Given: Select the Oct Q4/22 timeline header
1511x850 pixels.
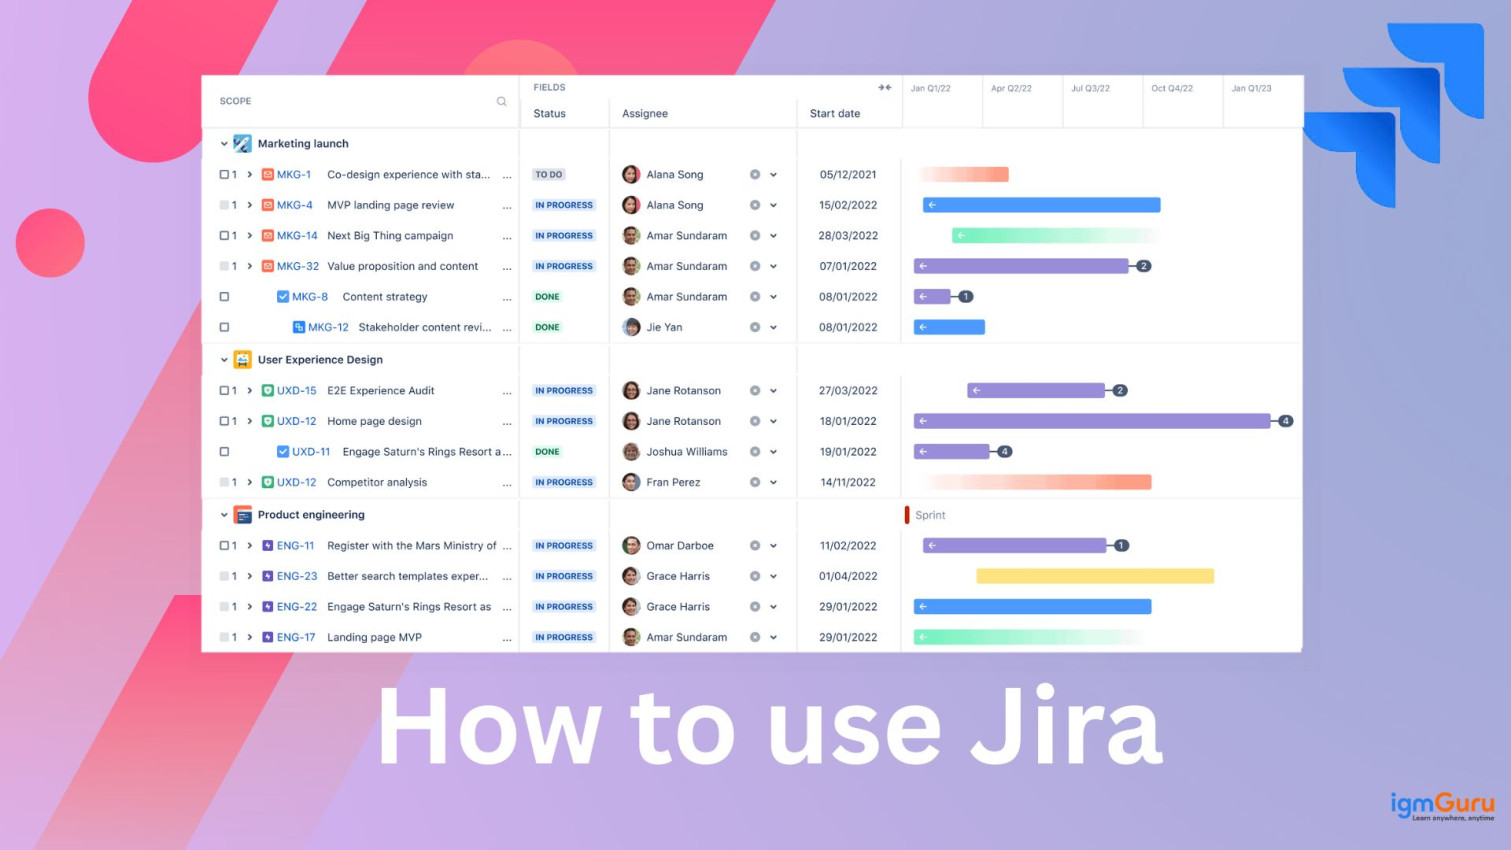Looking at the screenshot, I should click(x=1172, y=88).
